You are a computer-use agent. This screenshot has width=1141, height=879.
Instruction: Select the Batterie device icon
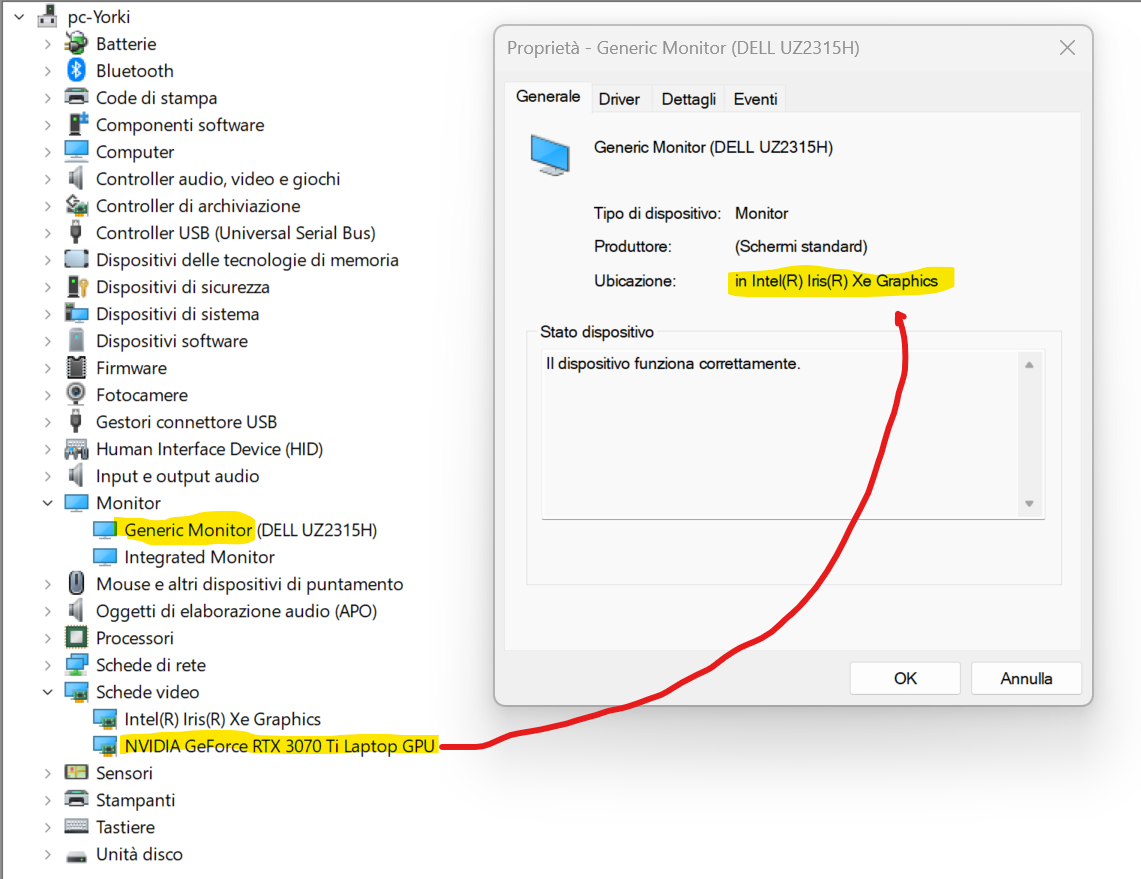click(74, 43)
